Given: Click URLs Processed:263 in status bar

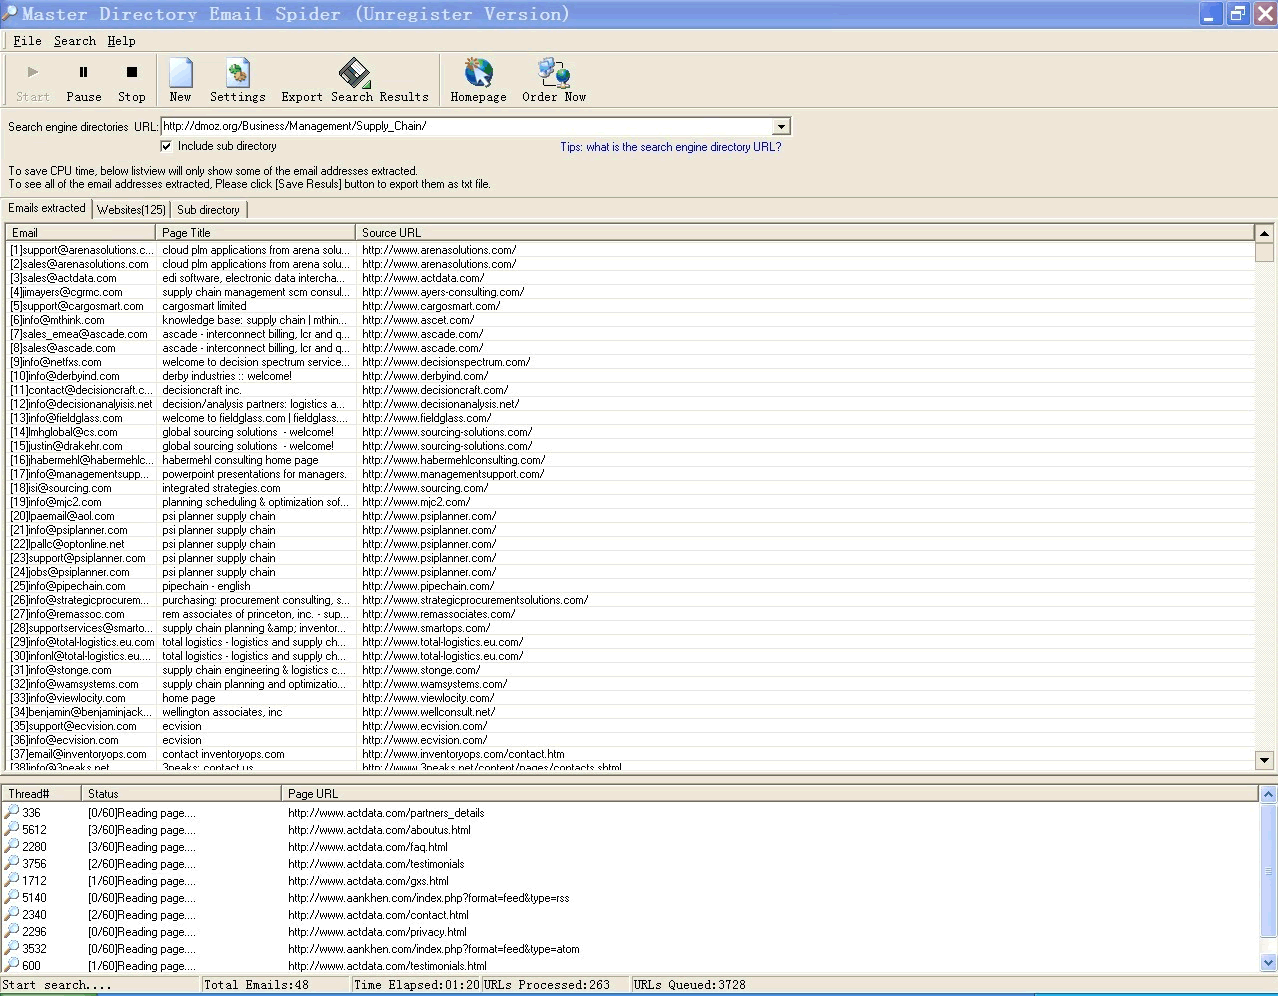Looking at the screenshot, I should [x=547, y=985].
